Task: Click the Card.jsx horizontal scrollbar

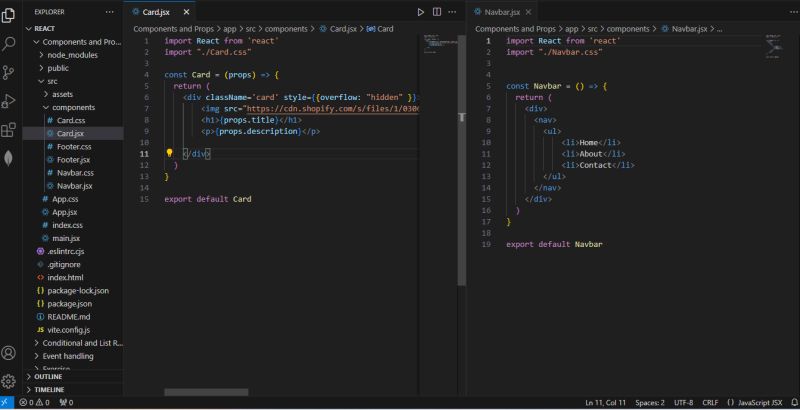Action: (206, 392)
